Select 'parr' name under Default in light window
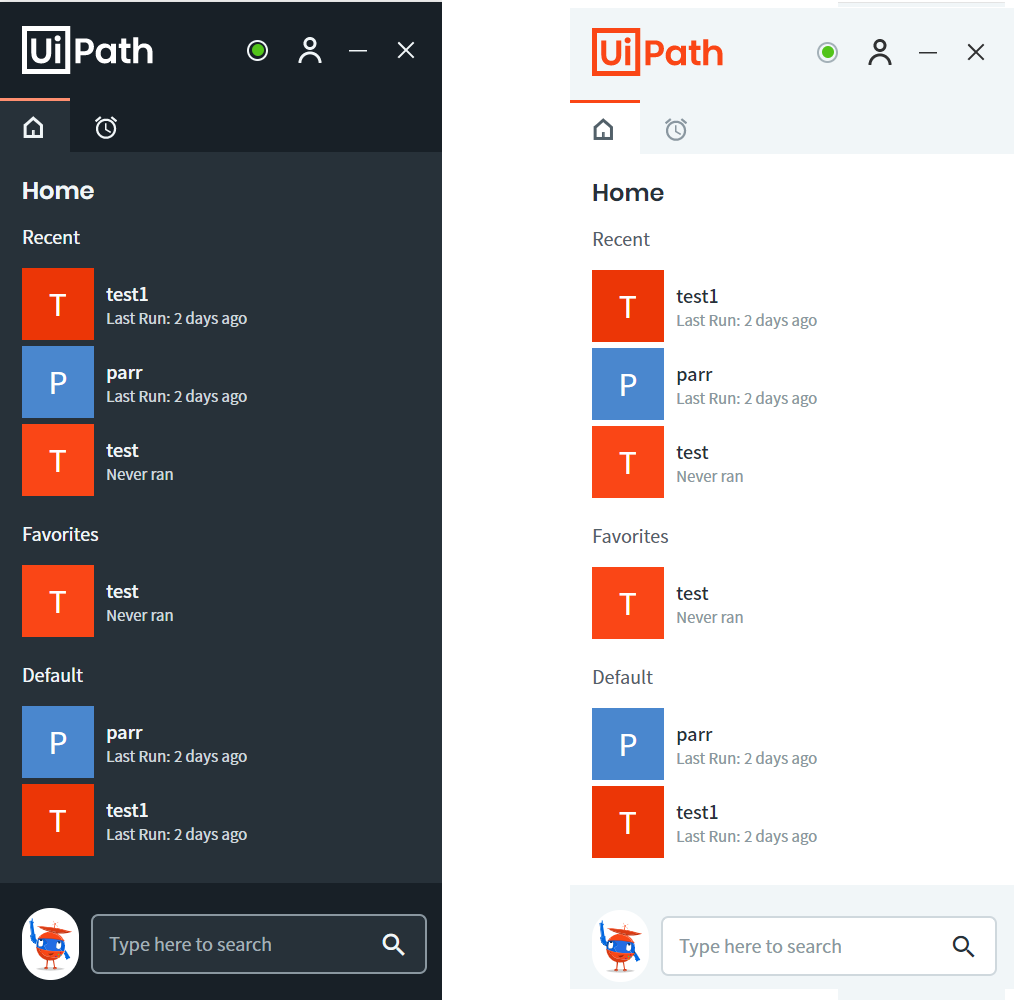 [x=694, y=735]
